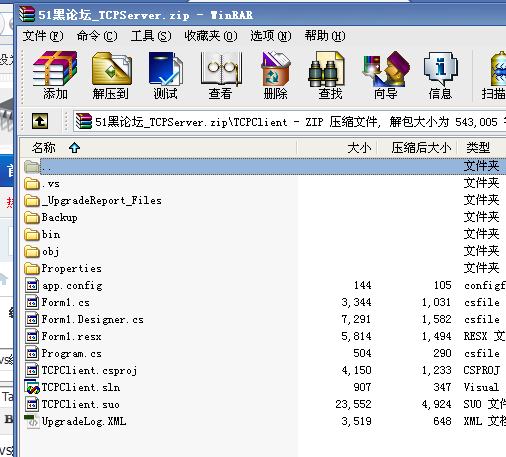Click the app.config file icon

click(32, 285)
